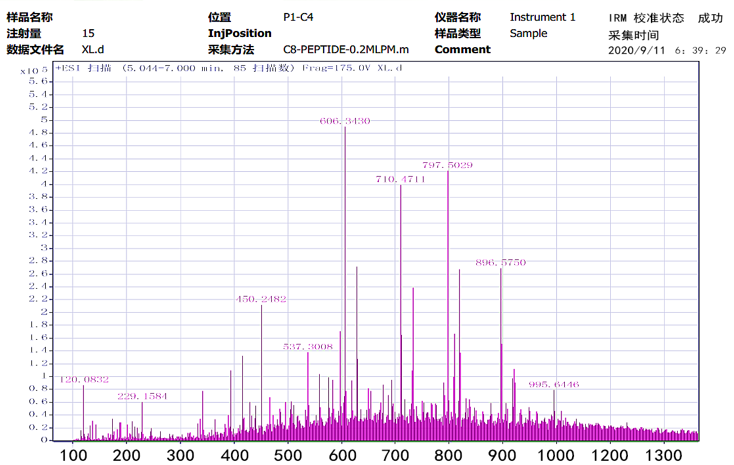Select the 710.4711 peak label

pos(400,178)
